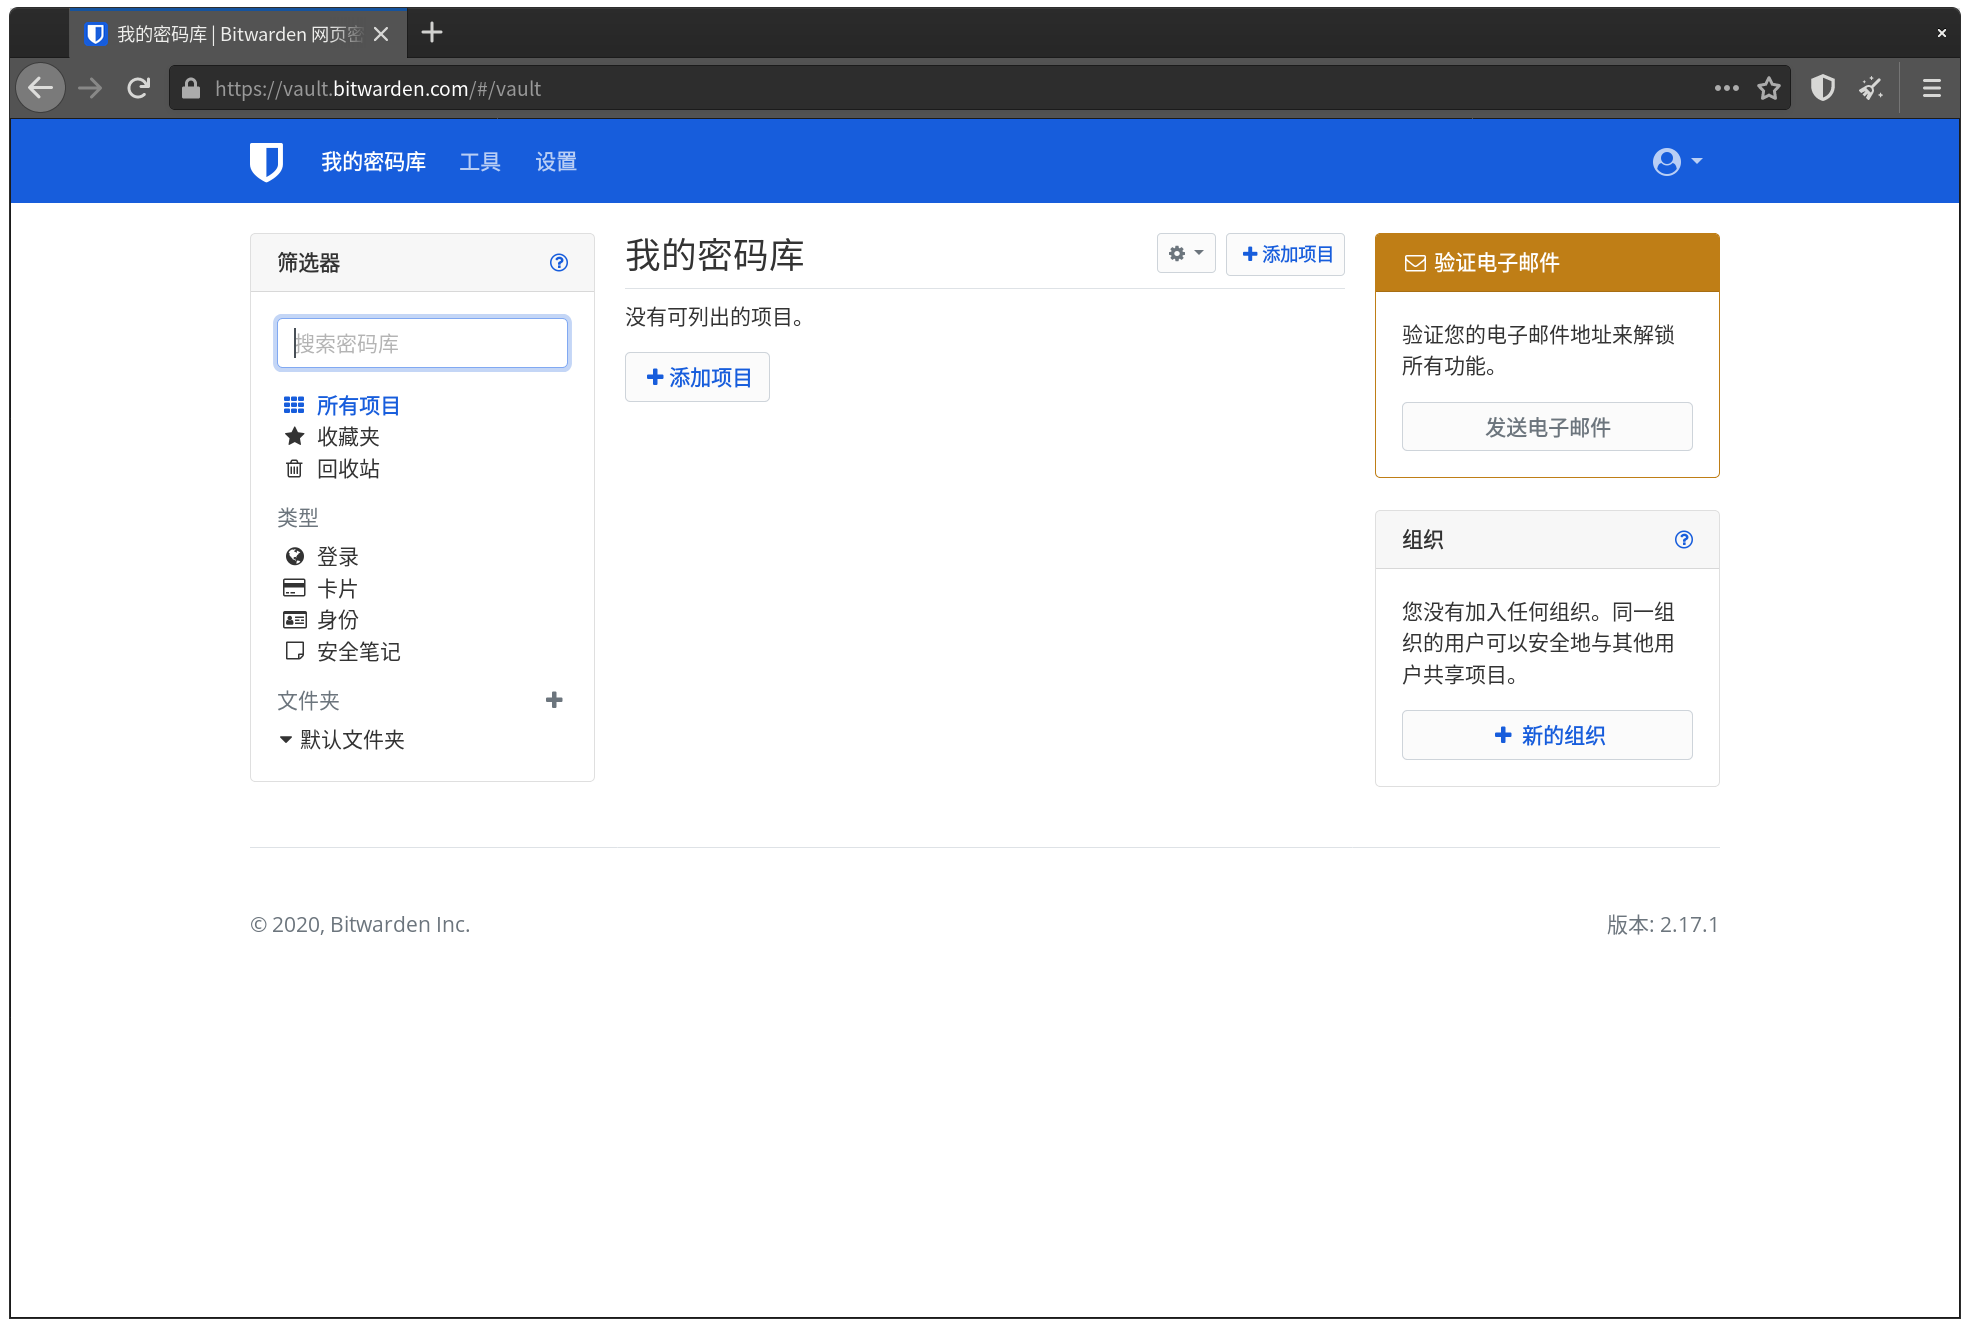1970x1328 pixels.
Task: Open the user account dropdown
Action: pos(1677,162)
